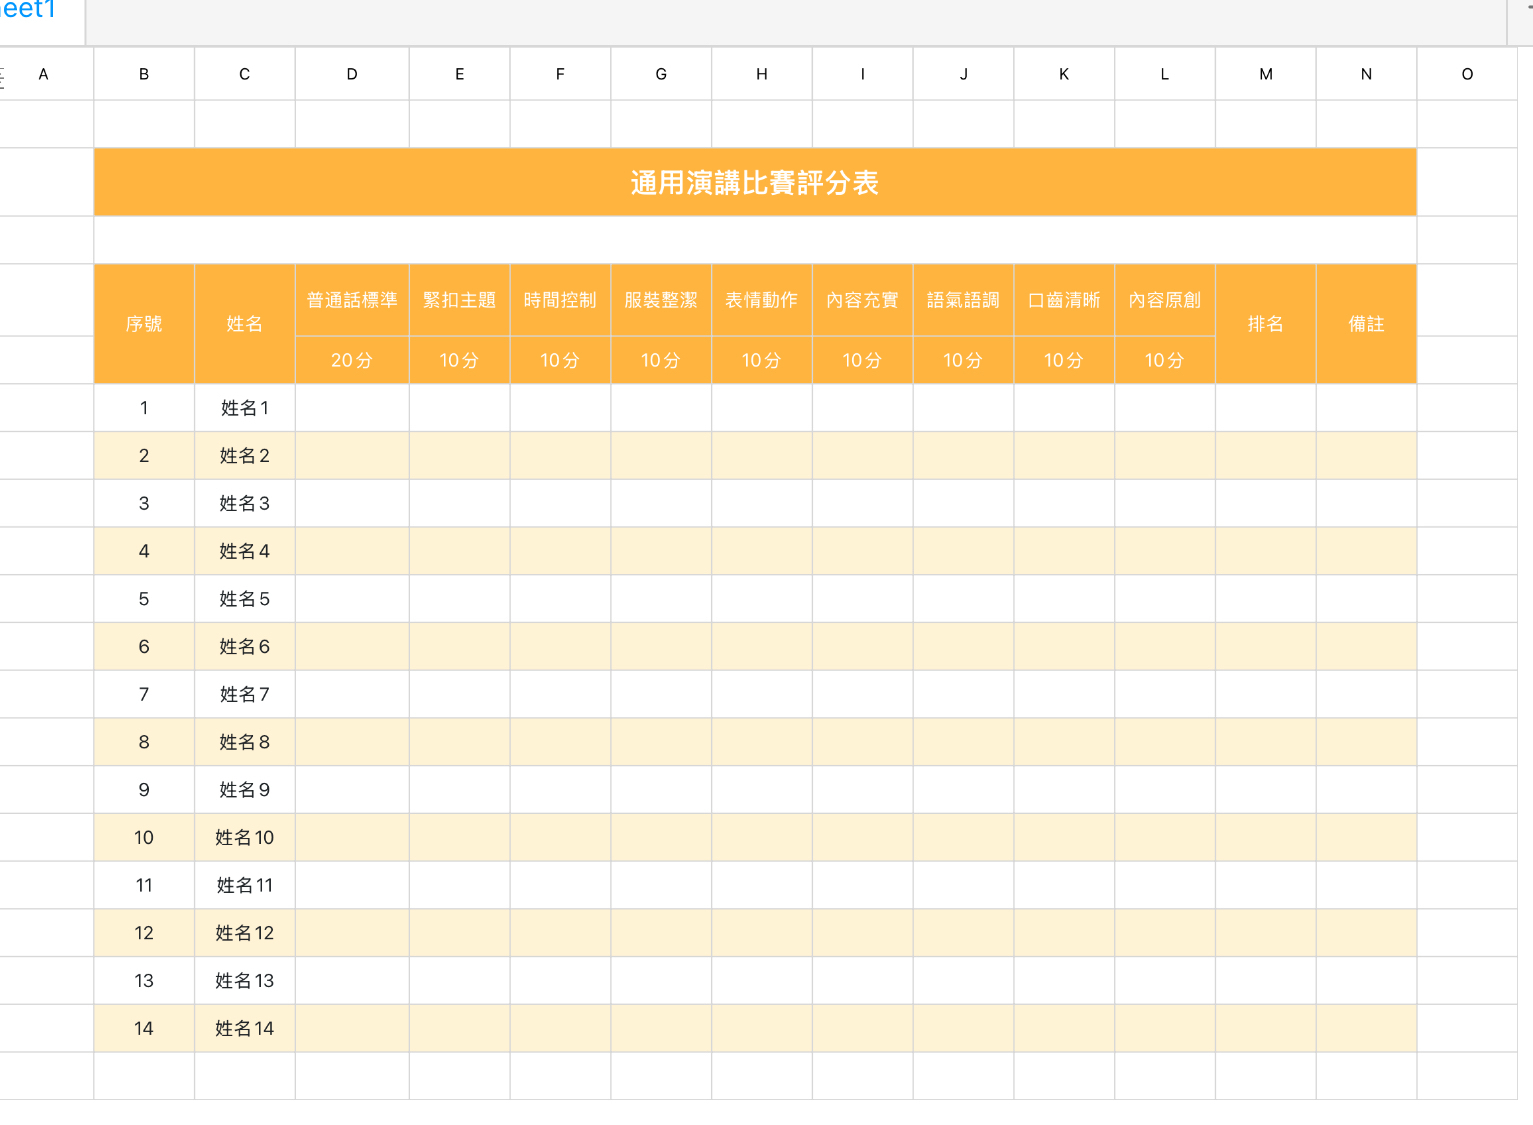Click the 排名 header cell

(x=1266, y=324)
